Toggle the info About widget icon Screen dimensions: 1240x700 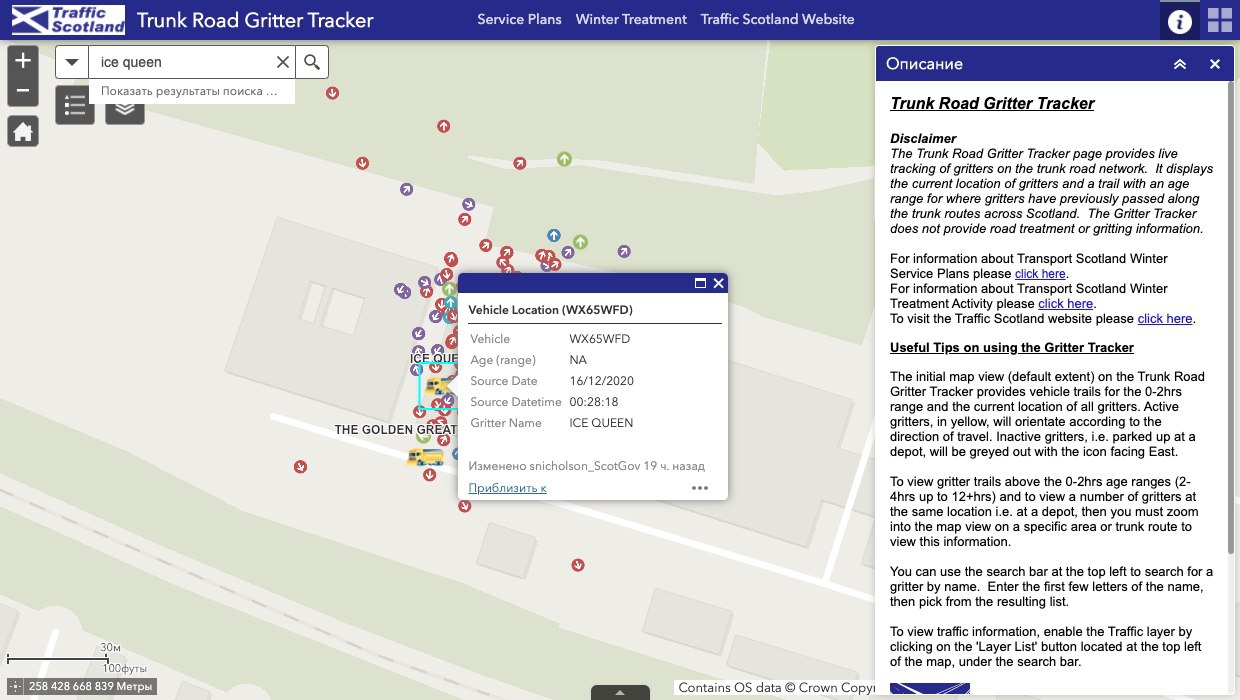coord(1180,20)
